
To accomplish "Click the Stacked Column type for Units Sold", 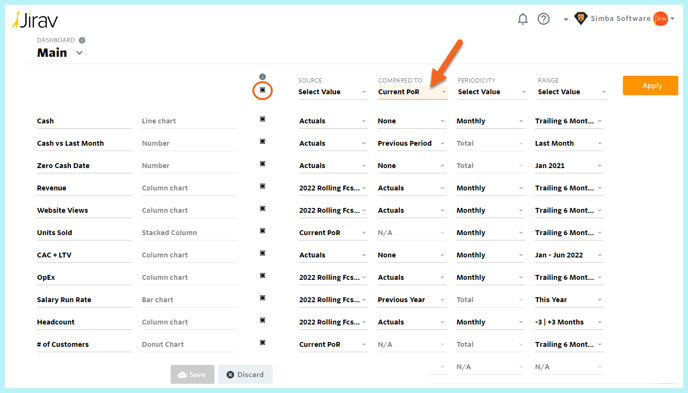I will pyautogui.click(x=189, y=233).
